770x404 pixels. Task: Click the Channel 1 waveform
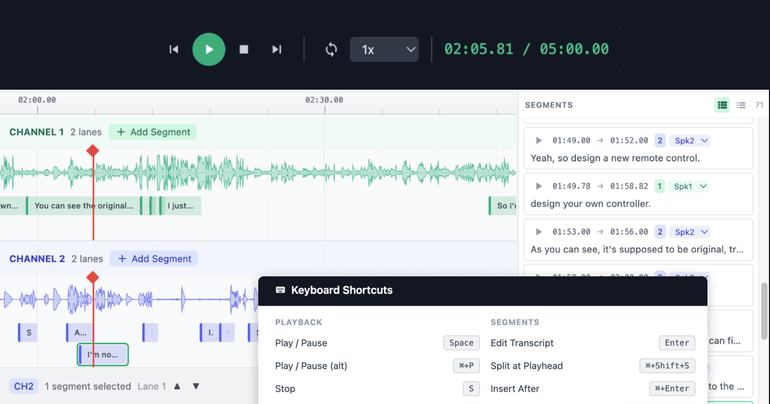258,172
